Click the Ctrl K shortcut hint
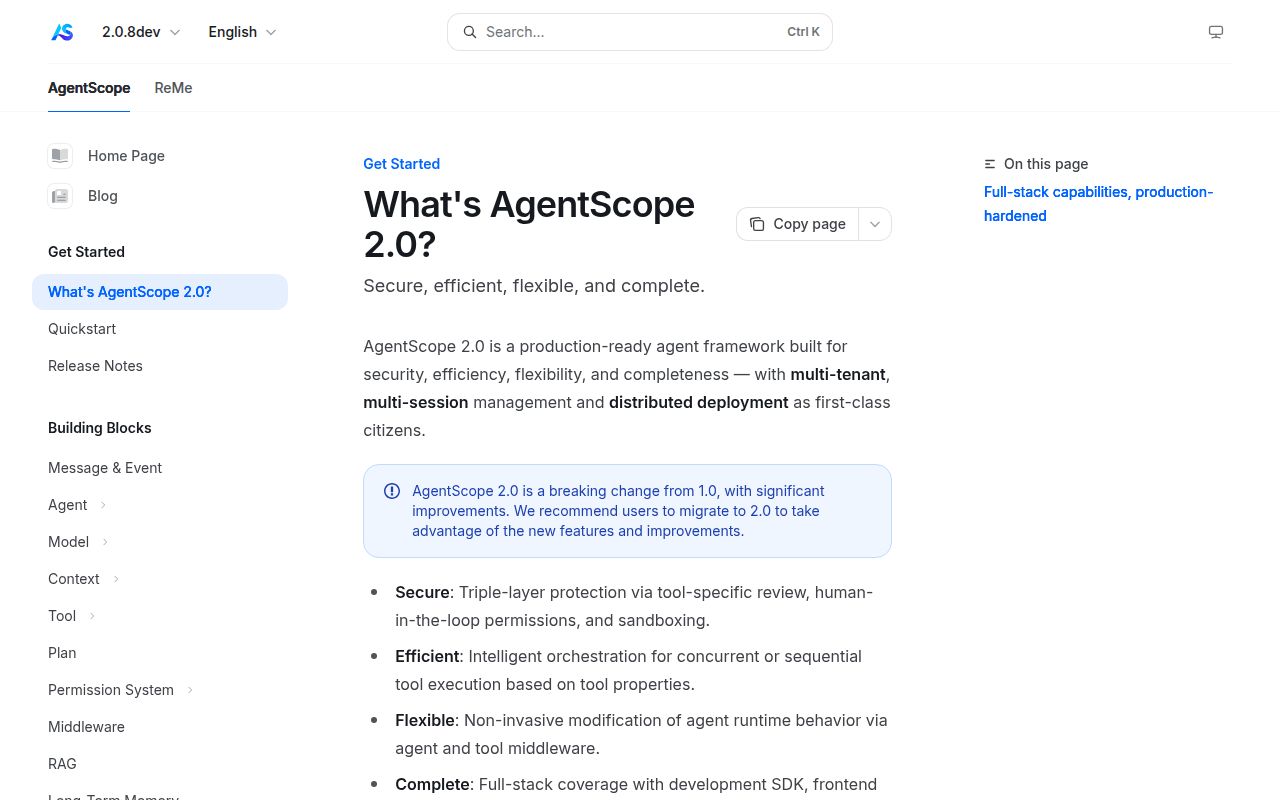This screenshot has height=800, width=1280. [x=803, y=32]
